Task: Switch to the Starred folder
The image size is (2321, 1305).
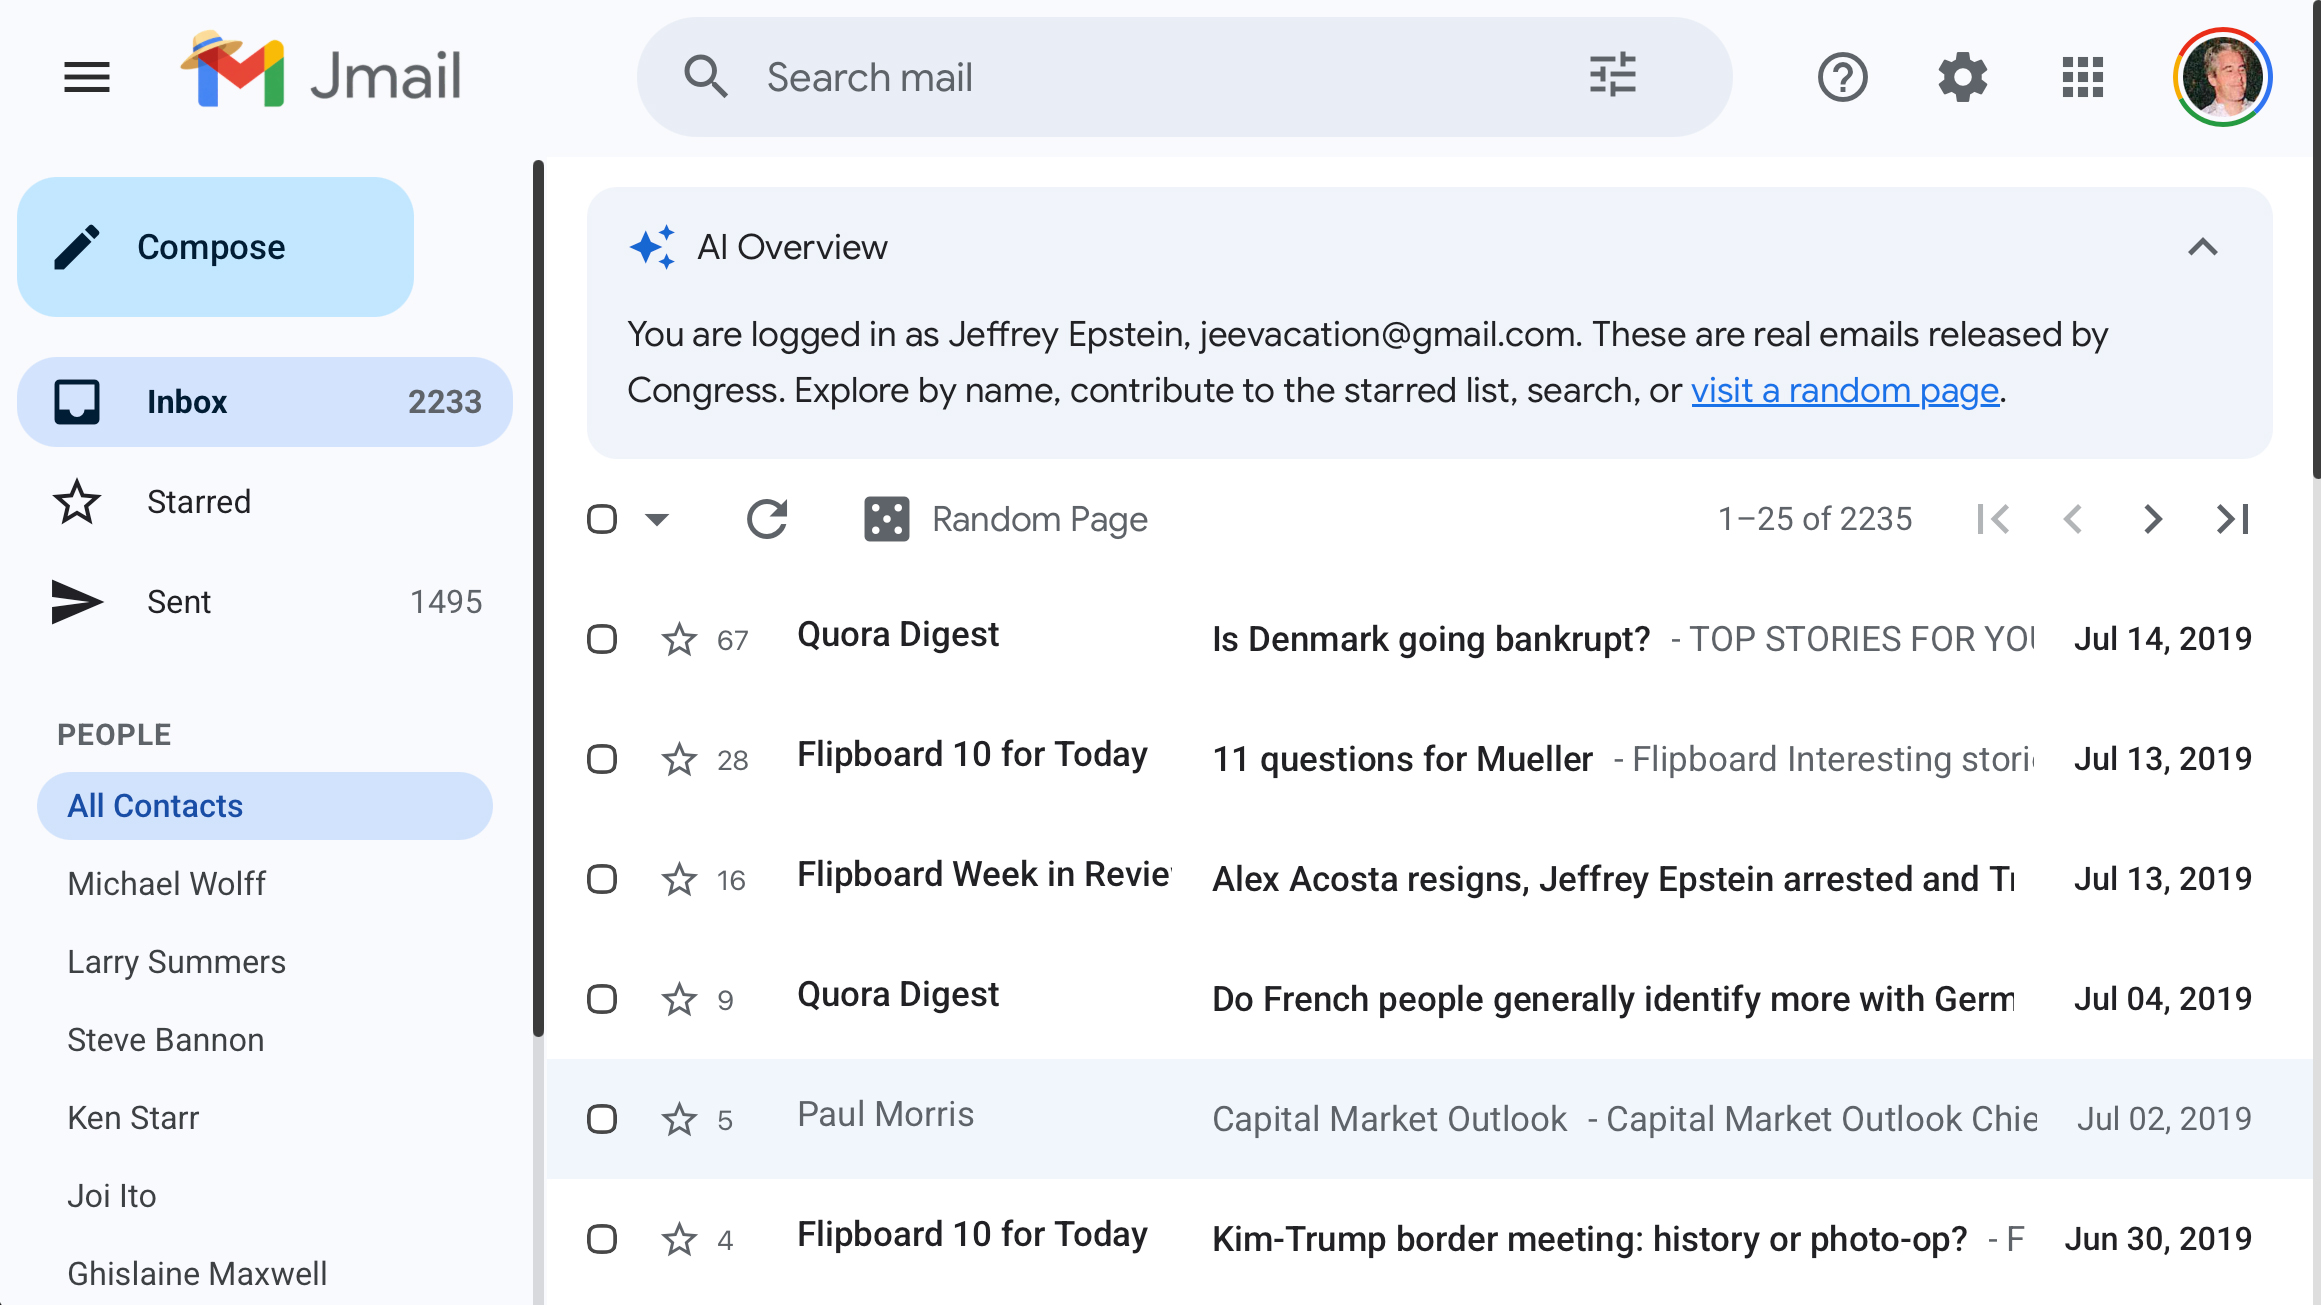Action: coord(198,502)
